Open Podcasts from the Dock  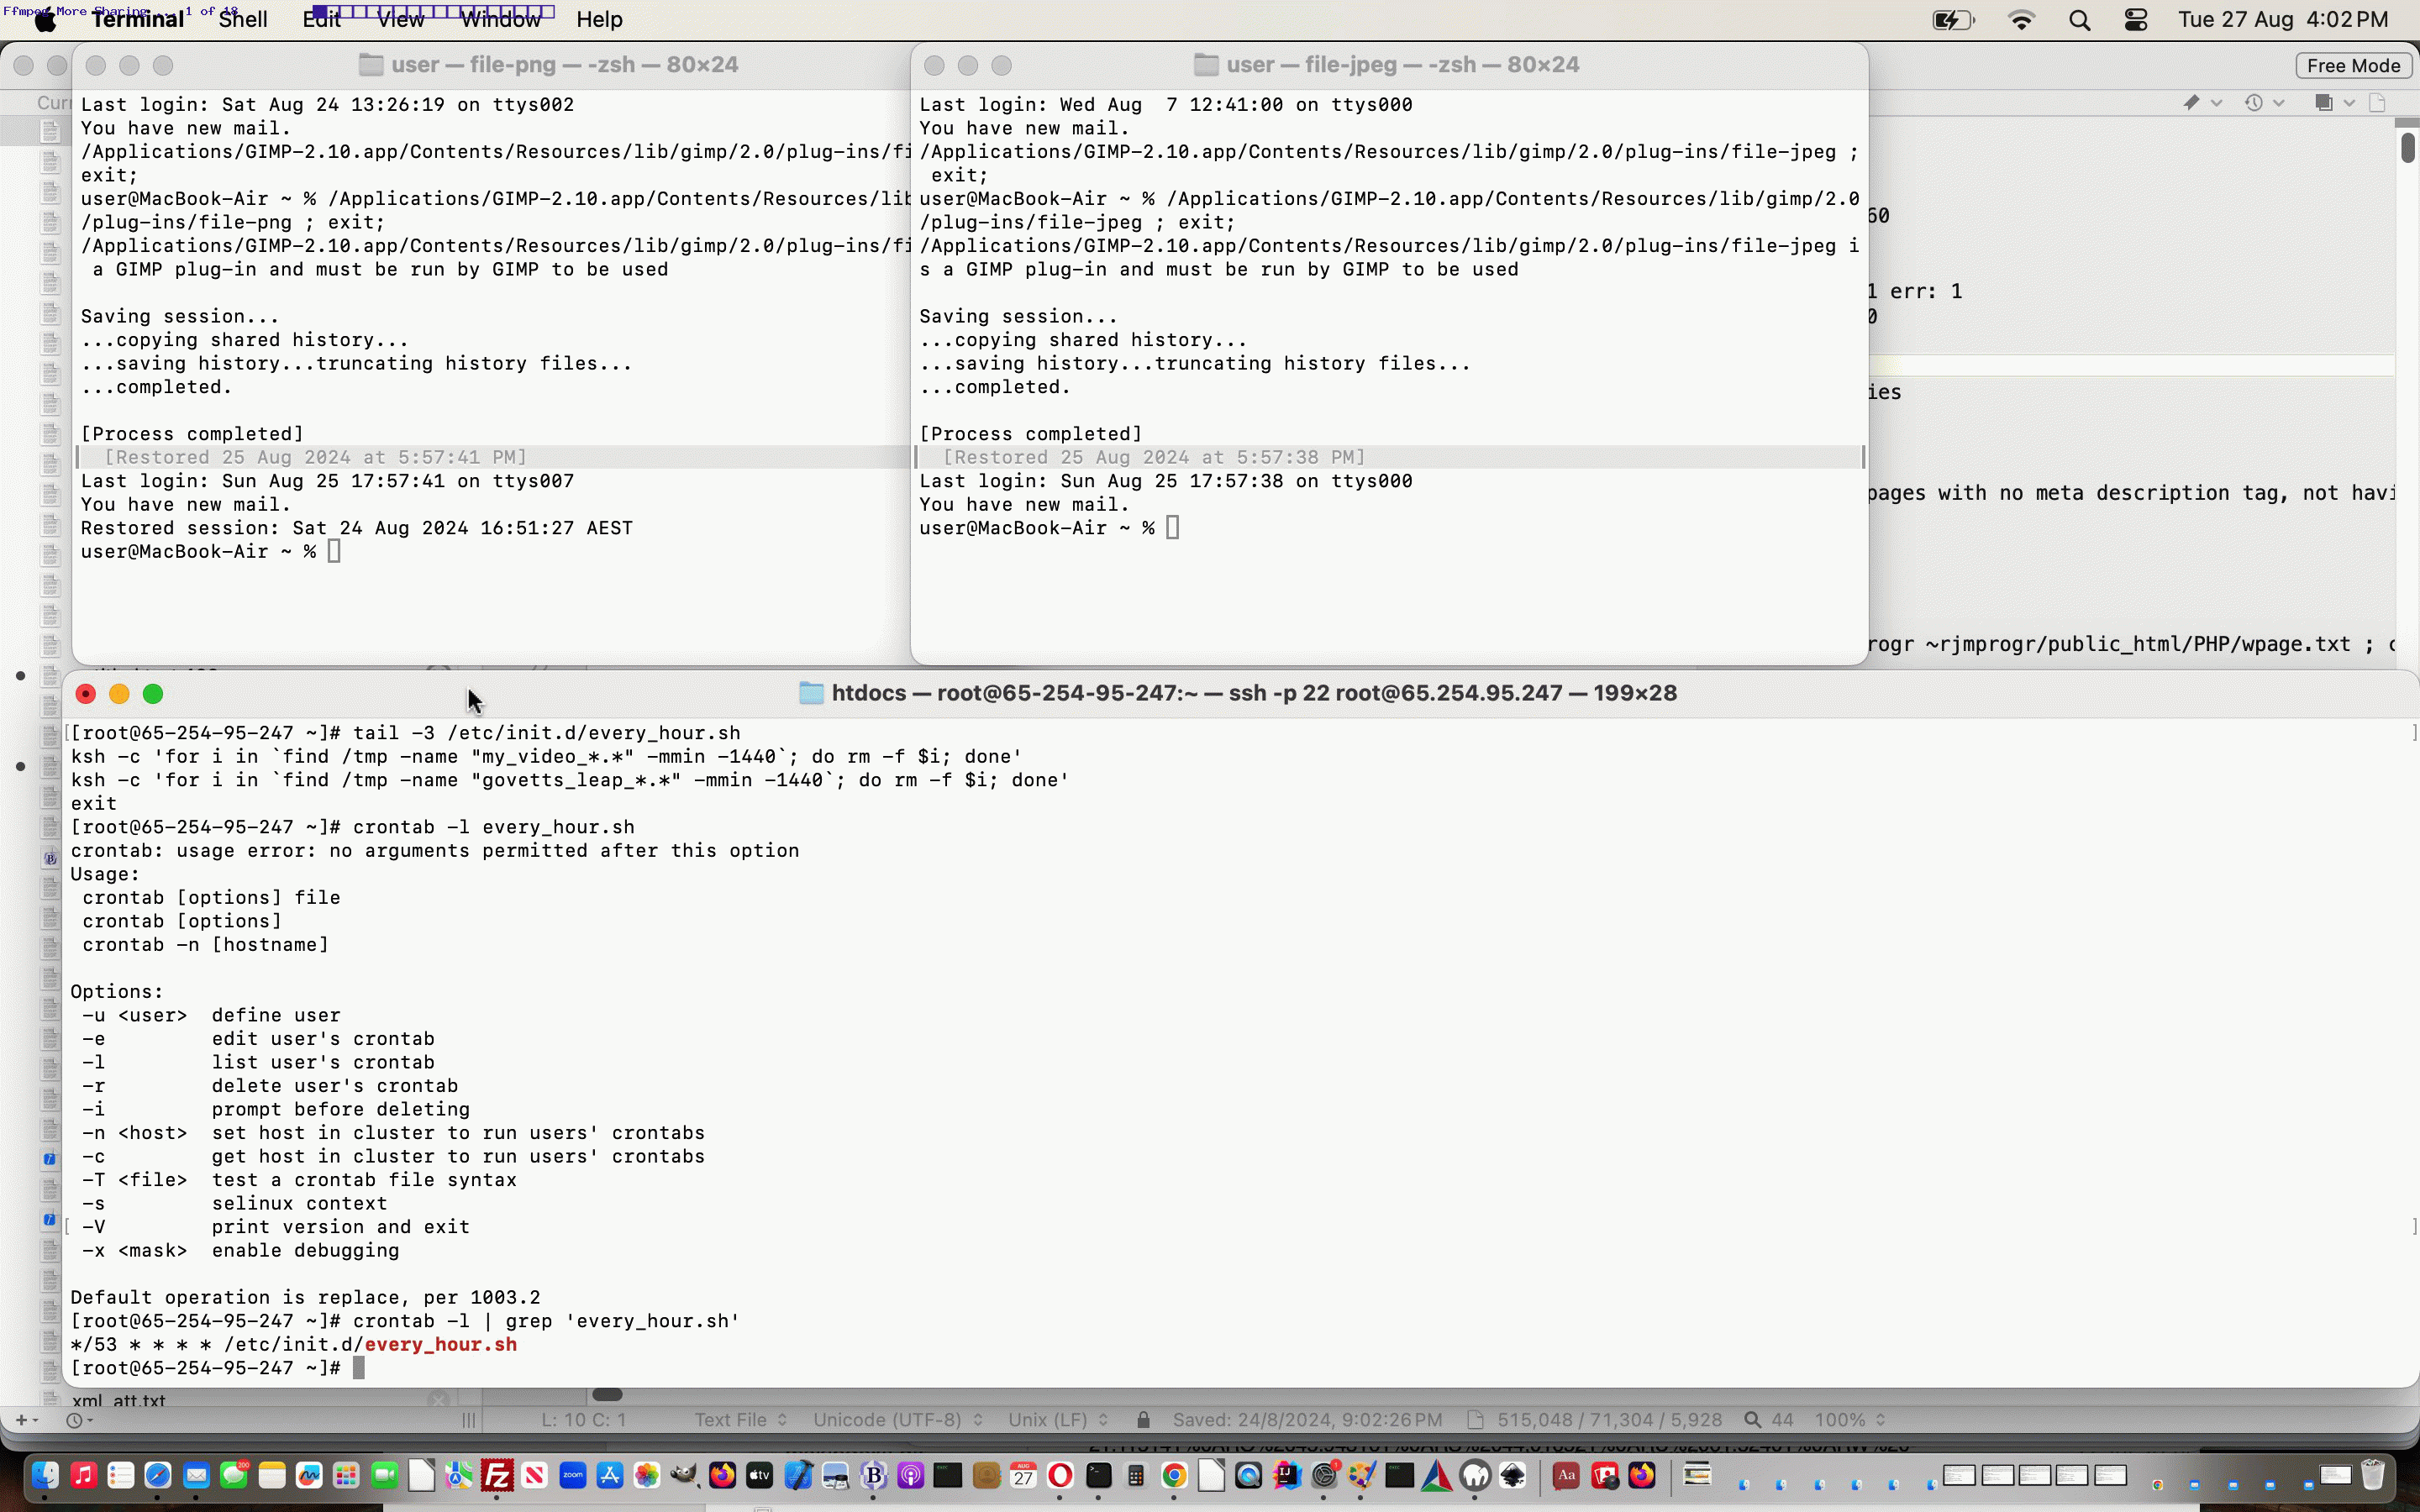click(910, 1476)
